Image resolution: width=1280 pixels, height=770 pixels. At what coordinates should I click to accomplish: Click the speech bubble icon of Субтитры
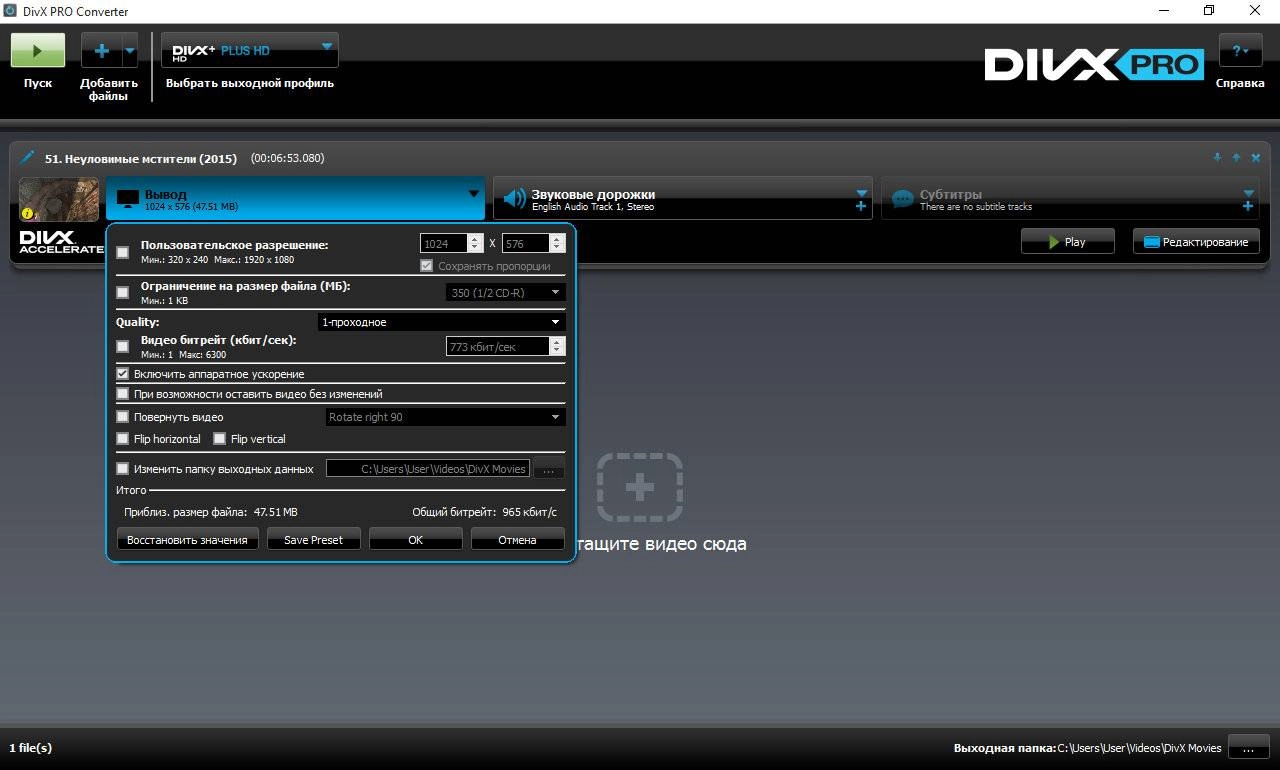click(903, 199)
